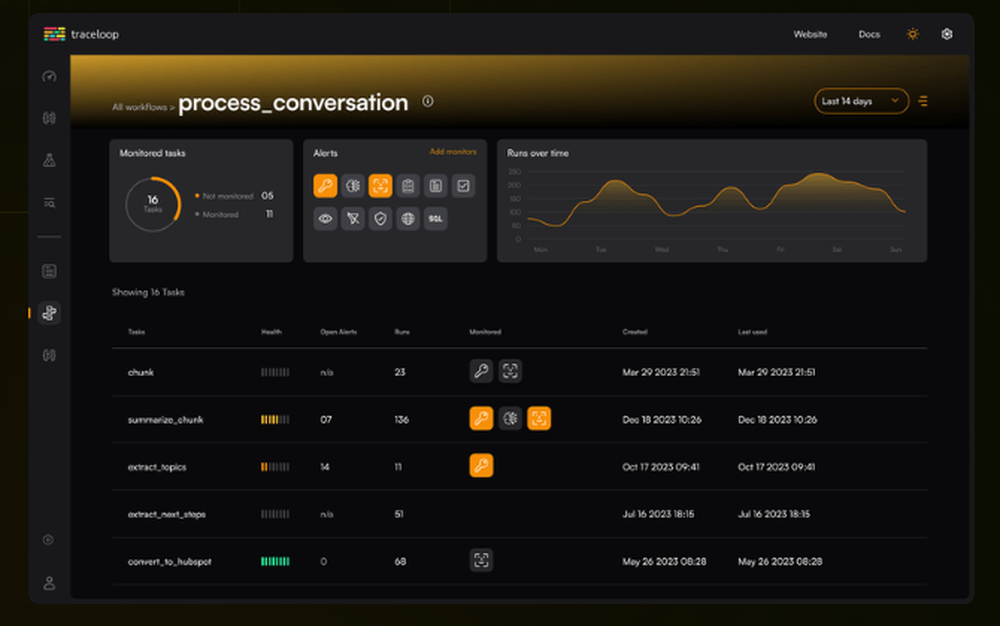
Task: Click the braces icon below the workflows icon
Action: [x=49, y=355]
